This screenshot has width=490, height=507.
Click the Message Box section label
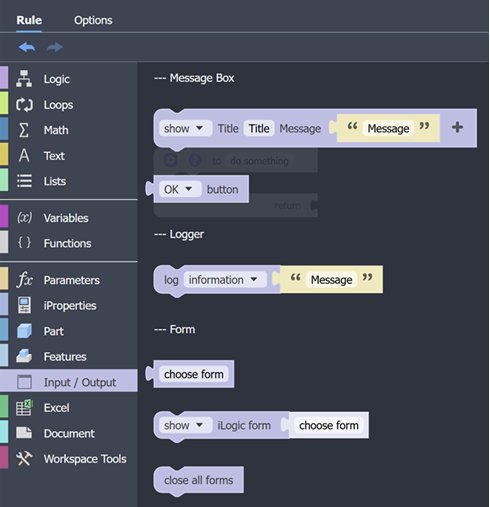coord(194,78)
